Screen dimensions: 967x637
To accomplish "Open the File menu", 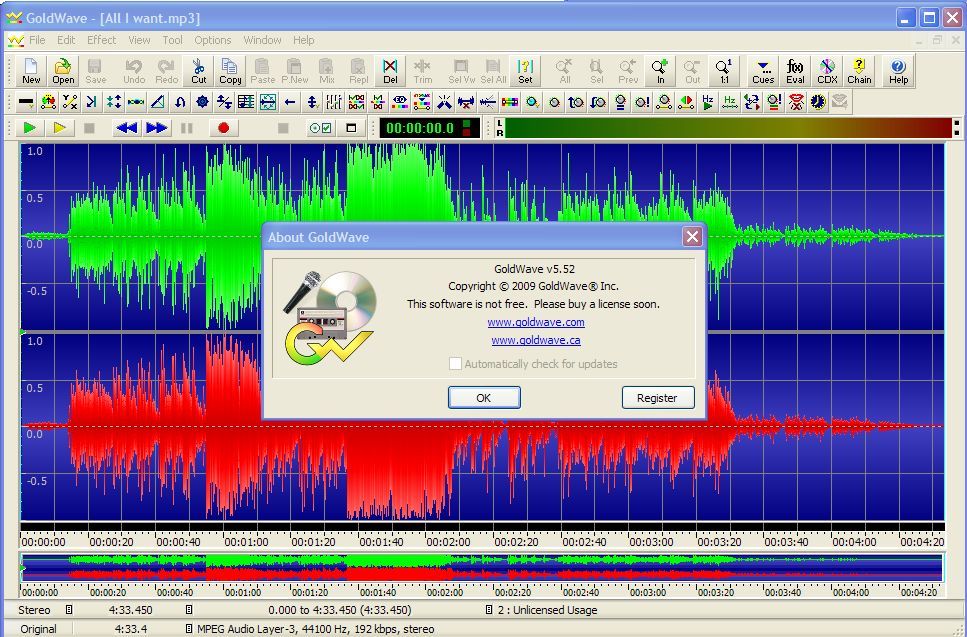I will point(37,40).
